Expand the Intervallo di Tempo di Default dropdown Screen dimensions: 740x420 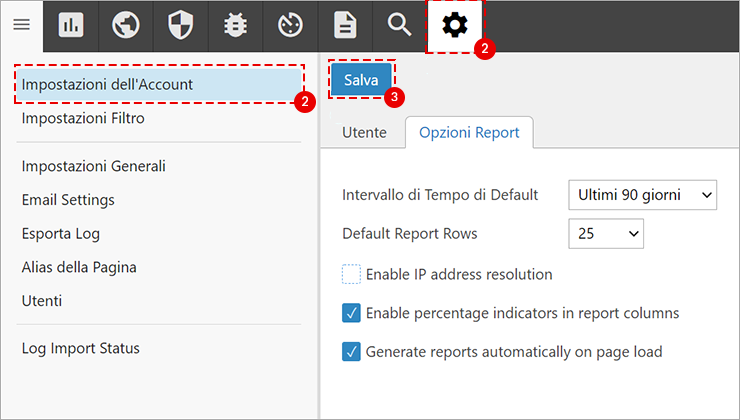pyautogui.click(x=642, y=195)
